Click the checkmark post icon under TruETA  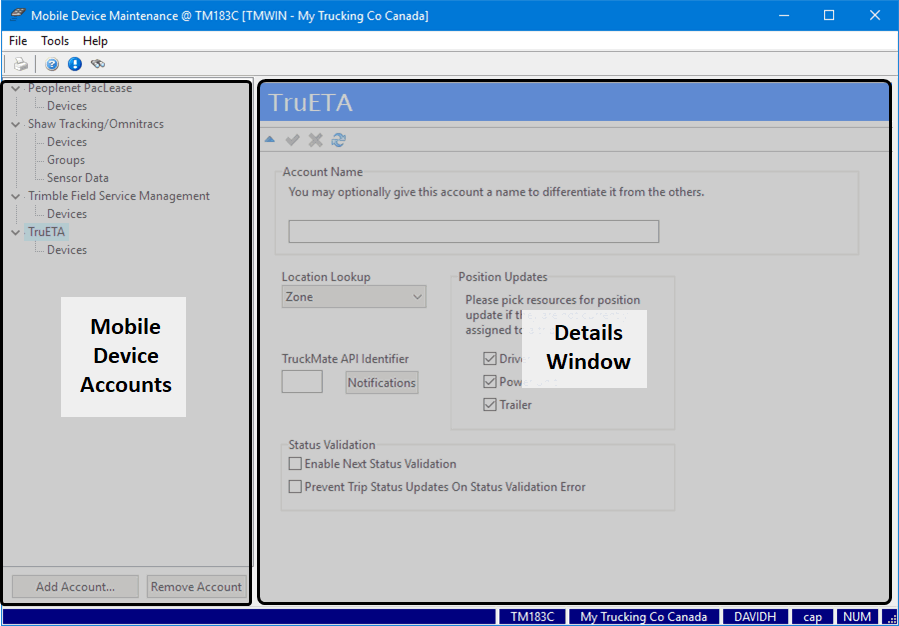pyautogui.click(x=293, y=140)
